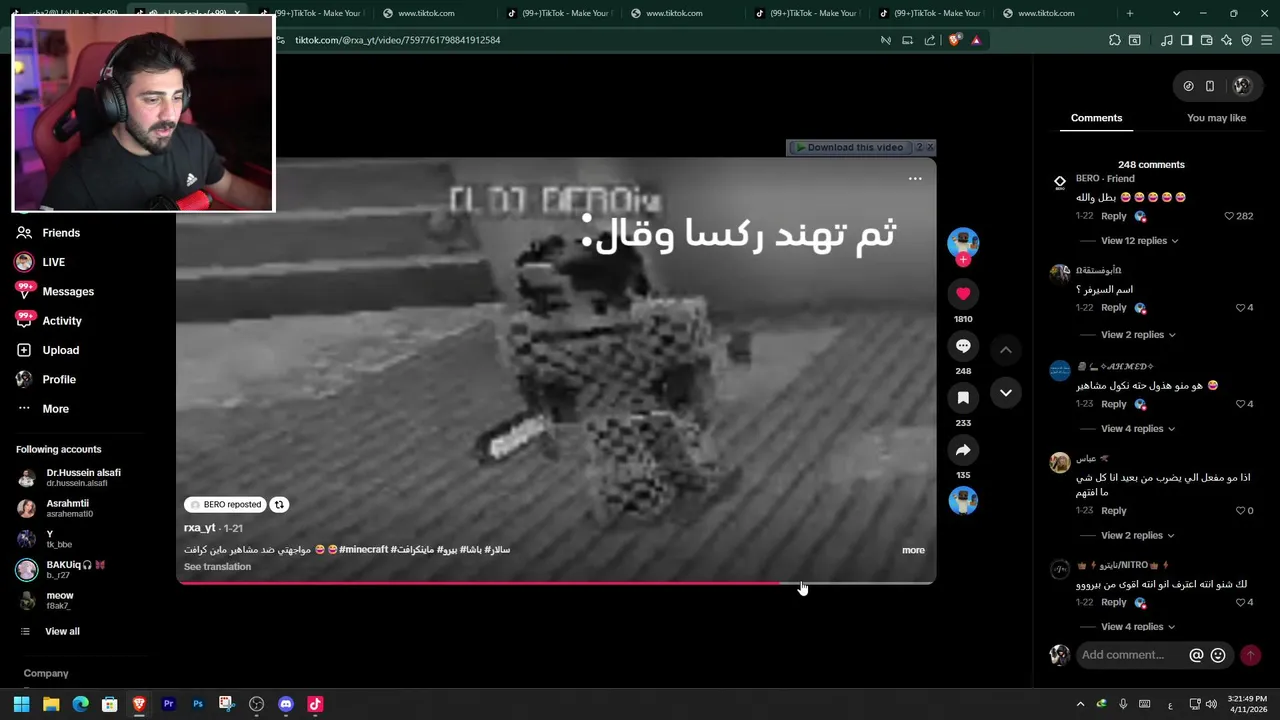Open the Brave Shields lion icon
The height and width of the screenshot is (720, 1280).
[x=955, y=40]
